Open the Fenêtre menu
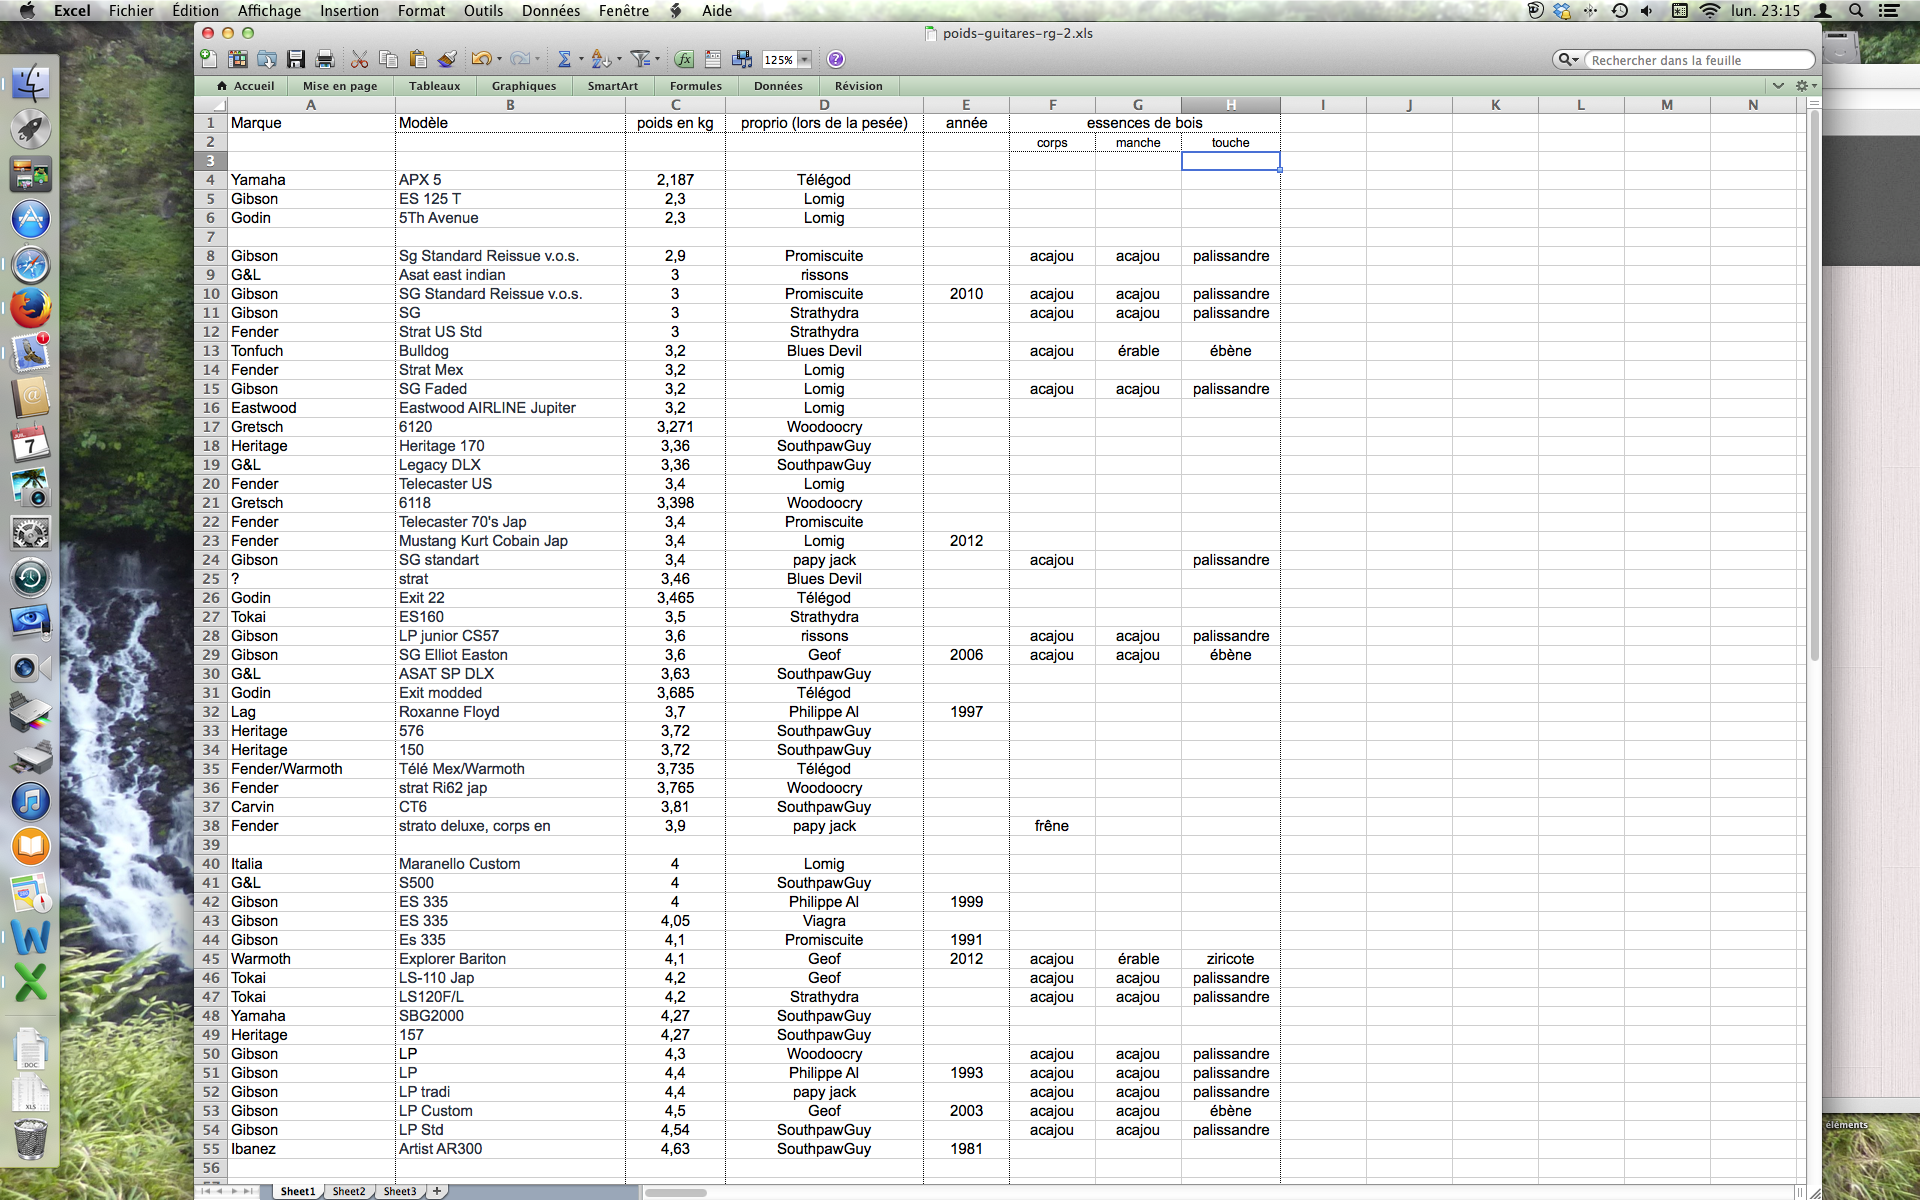This screenshot has width=1920, height=1200. point(624,11)
